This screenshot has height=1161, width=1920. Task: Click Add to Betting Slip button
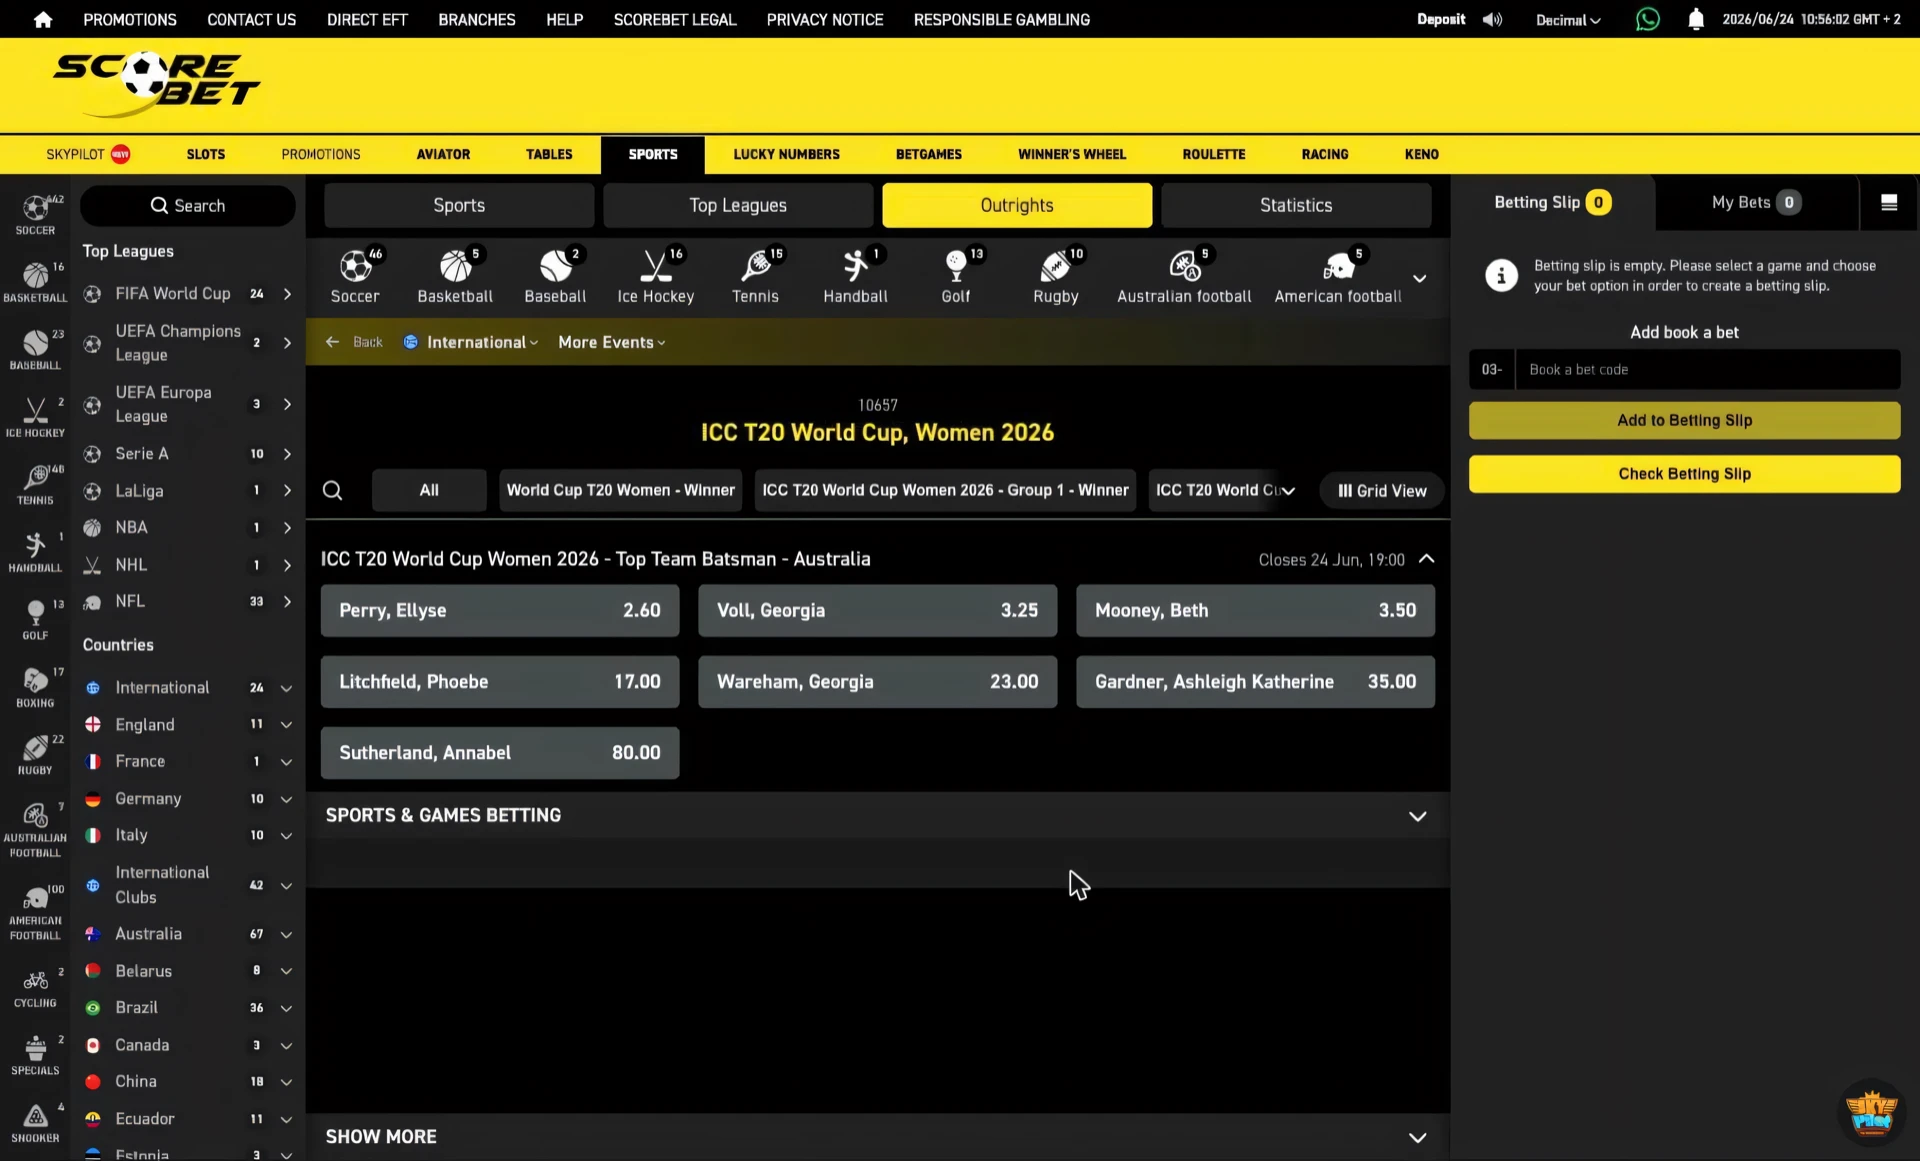pos(1684,420)
